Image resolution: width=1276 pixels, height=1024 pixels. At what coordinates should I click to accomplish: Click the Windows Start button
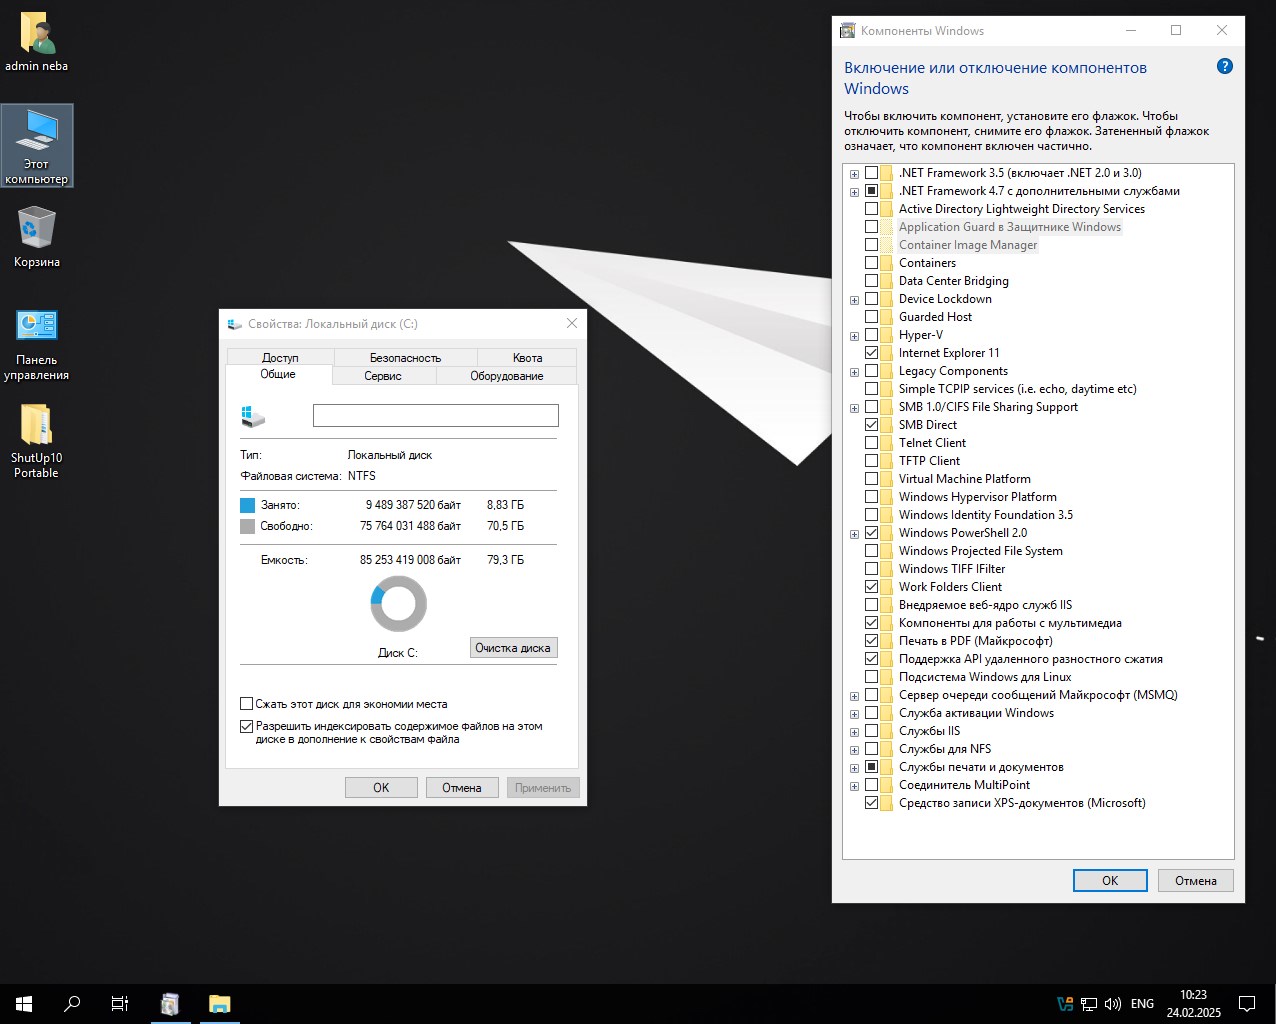(x=24, y=1004)
